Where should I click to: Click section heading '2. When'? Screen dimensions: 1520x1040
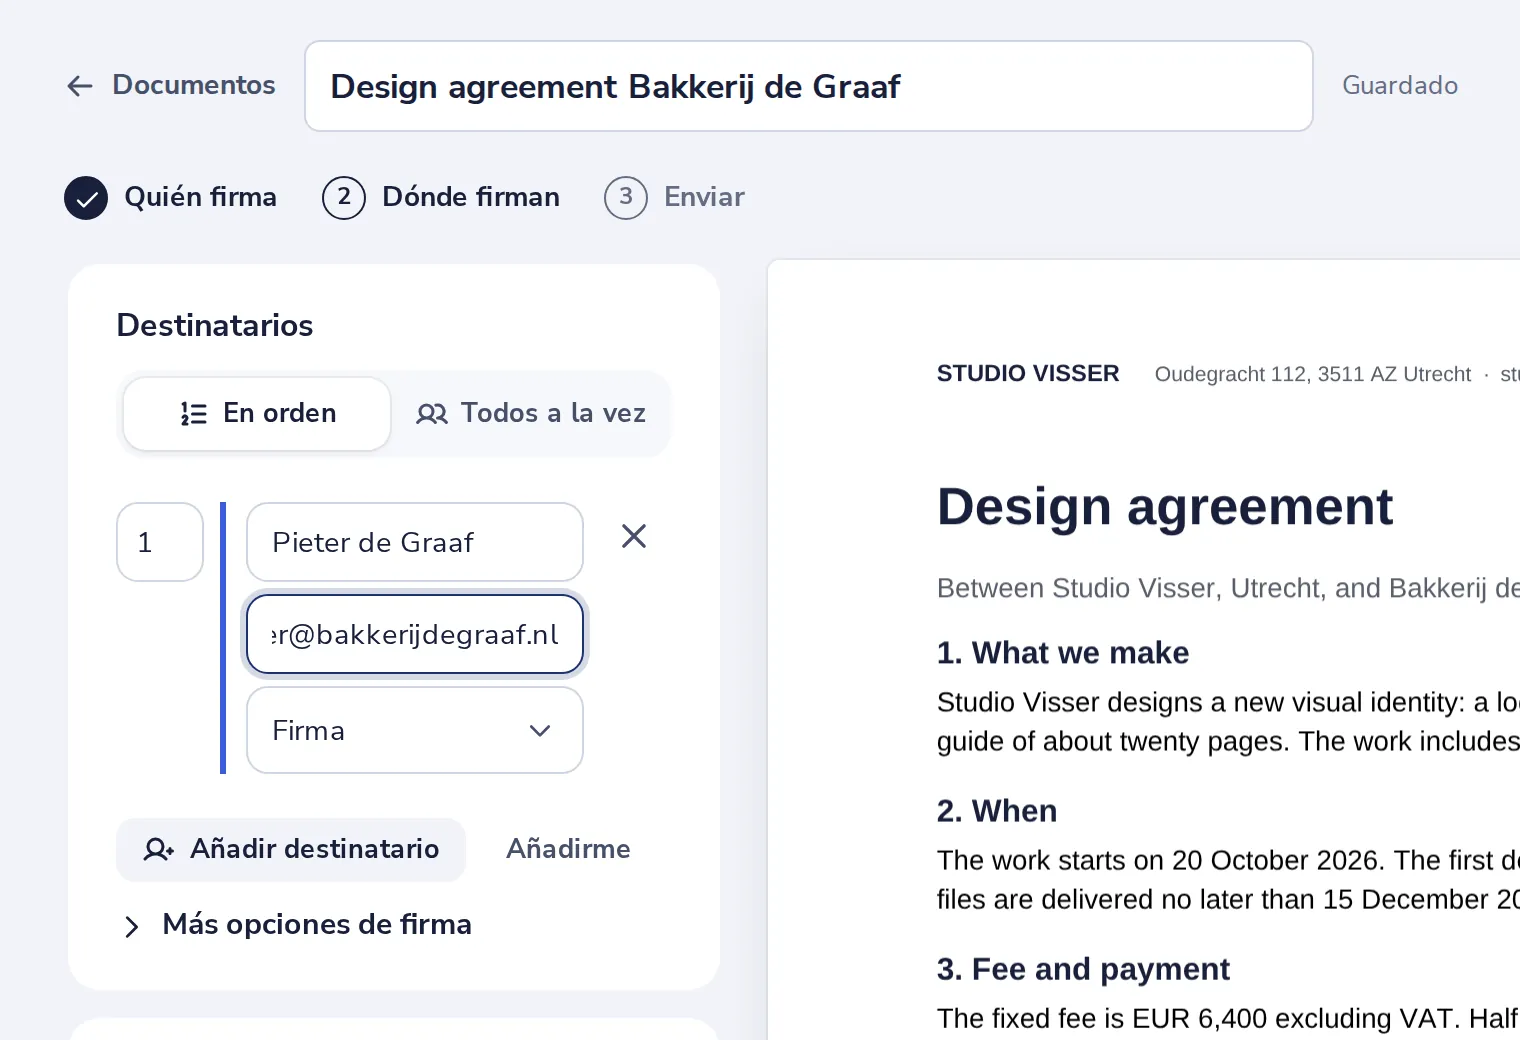point(997,811)
